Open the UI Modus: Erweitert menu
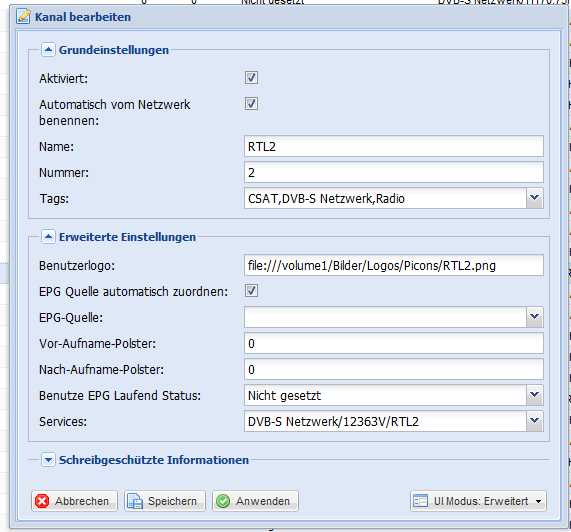This screenshot has height=532, width=571. (x=478, y=501)
